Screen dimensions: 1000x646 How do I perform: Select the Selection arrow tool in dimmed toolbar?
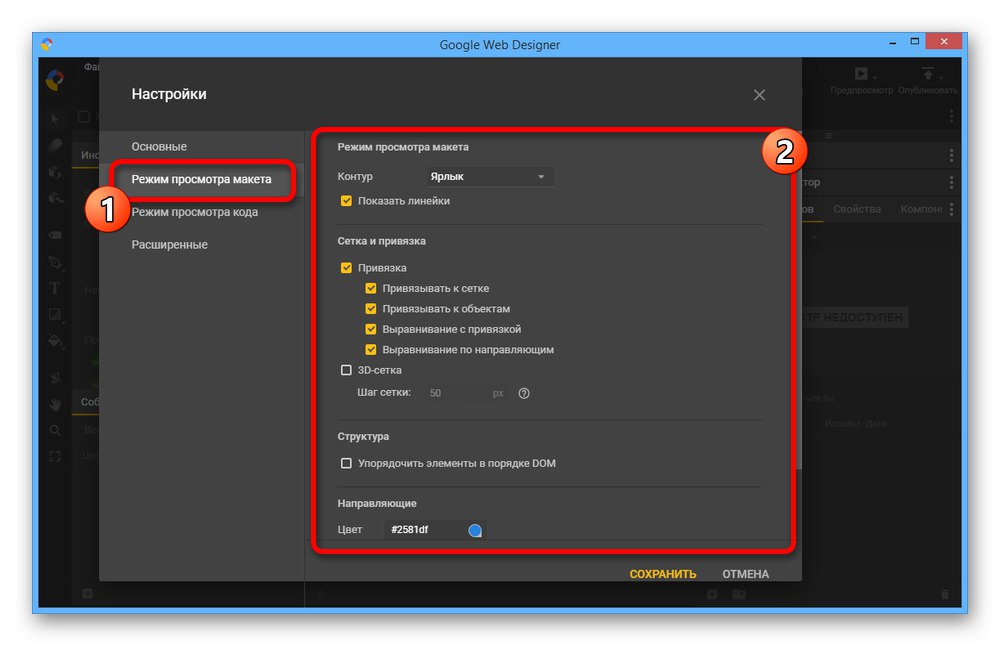coord(55,119)
